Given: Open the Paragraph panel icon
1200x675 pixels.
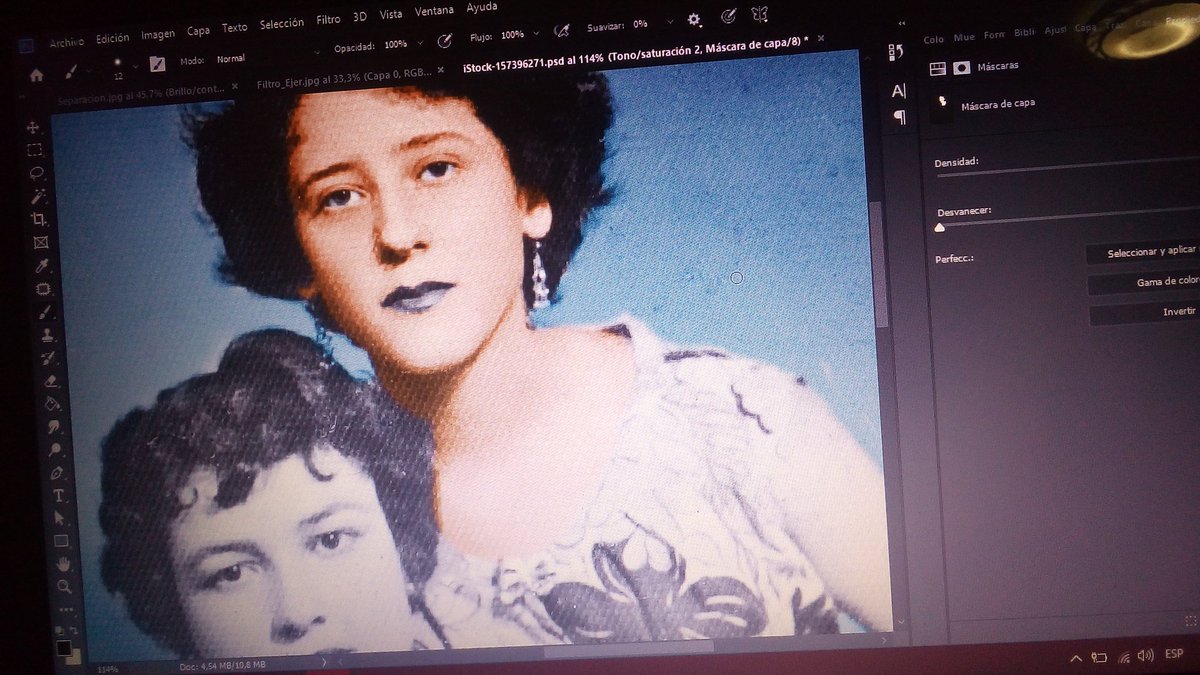Looking at the screenshot, I should tap(899, 117).
